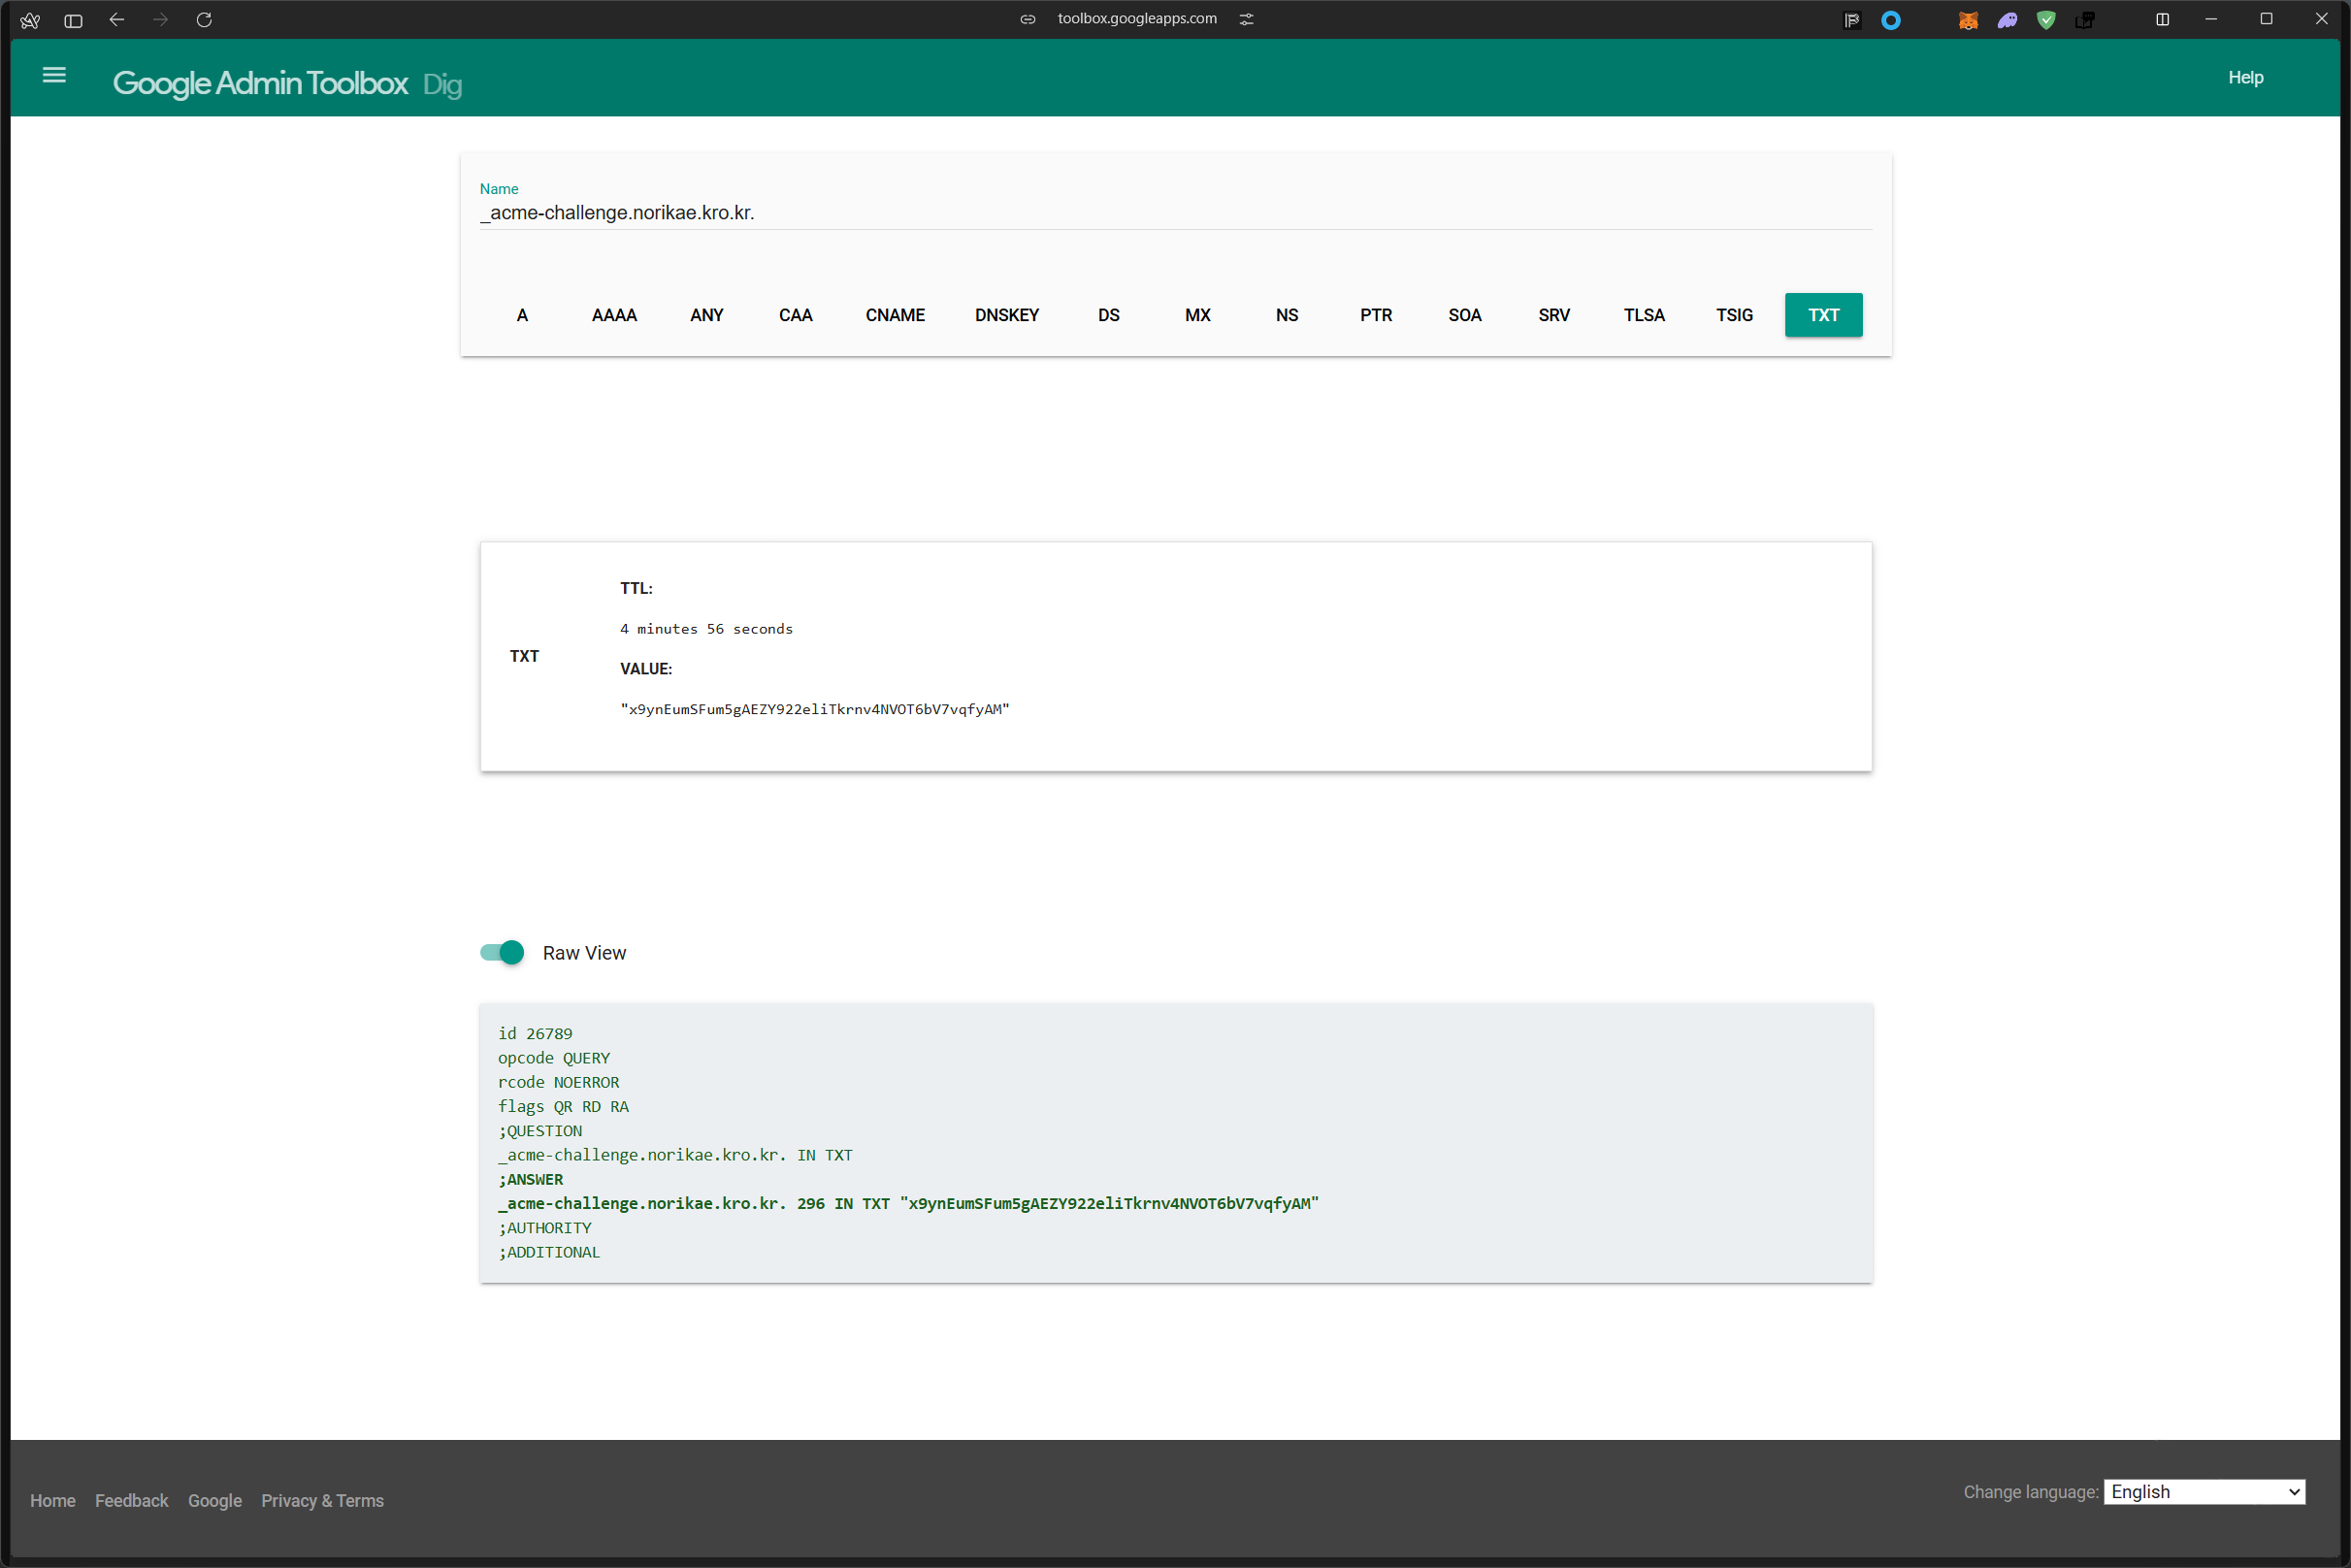This screenshot has width=2351, height=1568.
Task: Select the PTR record type
Action: coord(1375,315)
